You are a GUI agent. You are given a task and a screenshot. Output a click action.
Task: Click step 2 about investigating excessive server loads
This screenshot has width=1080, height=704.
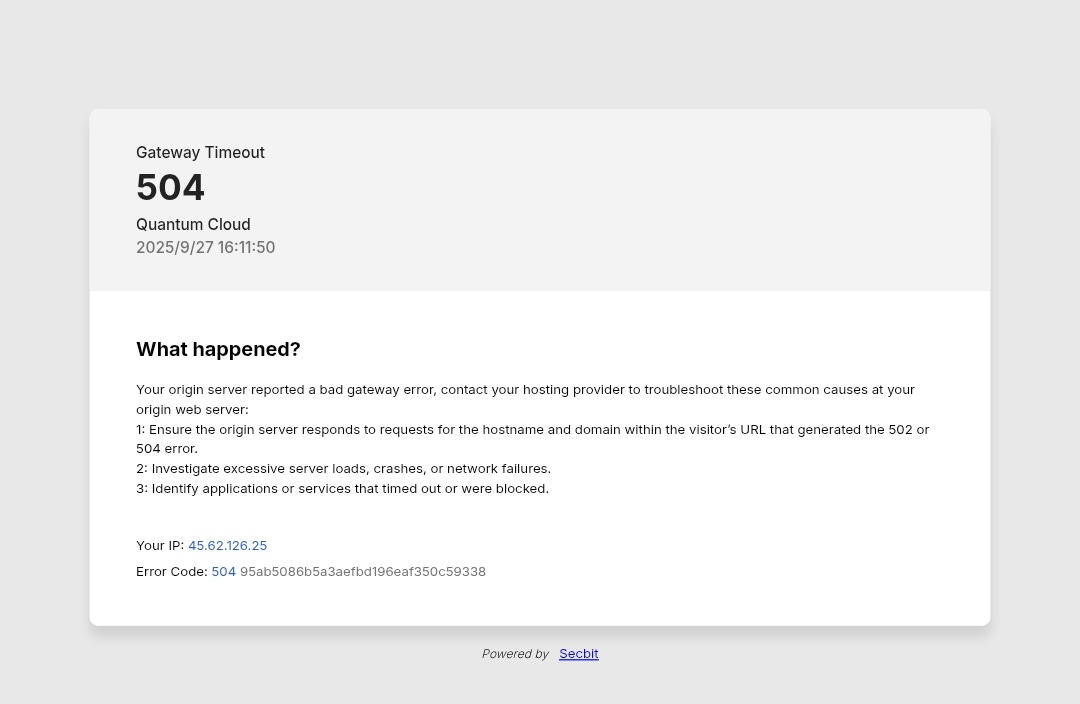pyautogui.click(x=343, y=469)
